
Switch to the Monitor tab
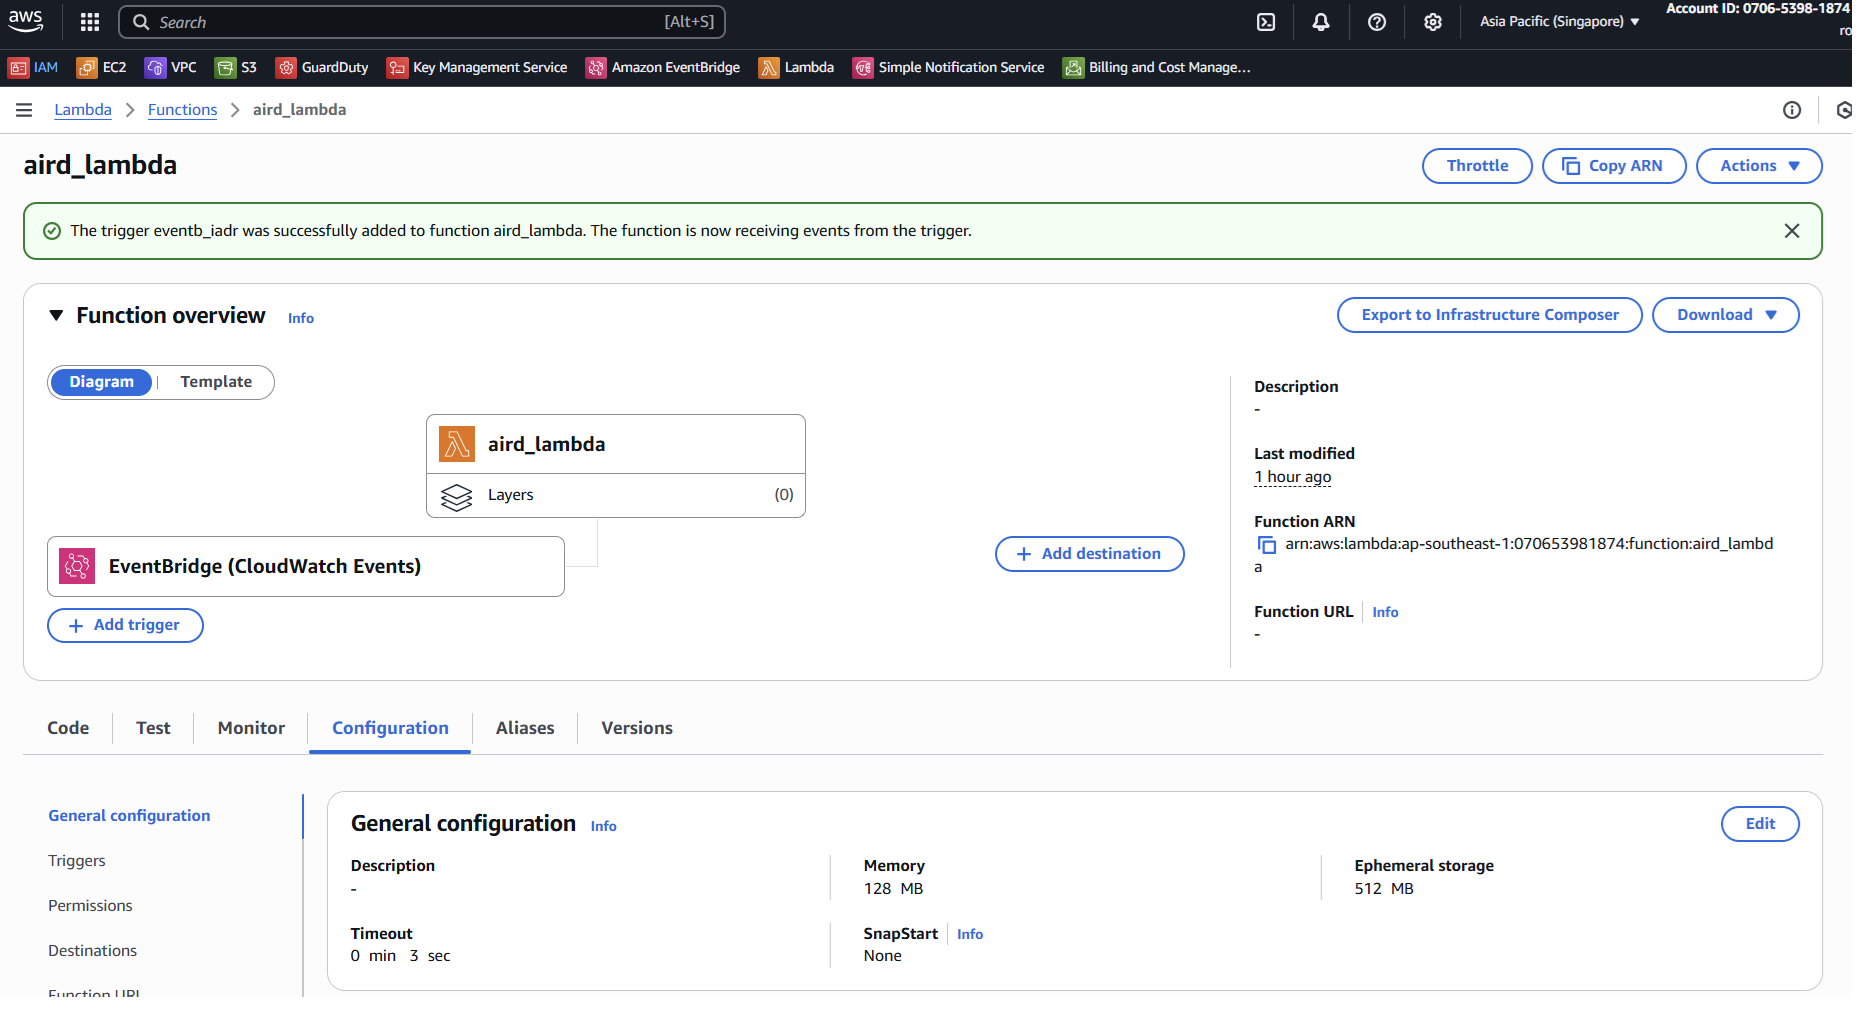click(x=251, y=728)
